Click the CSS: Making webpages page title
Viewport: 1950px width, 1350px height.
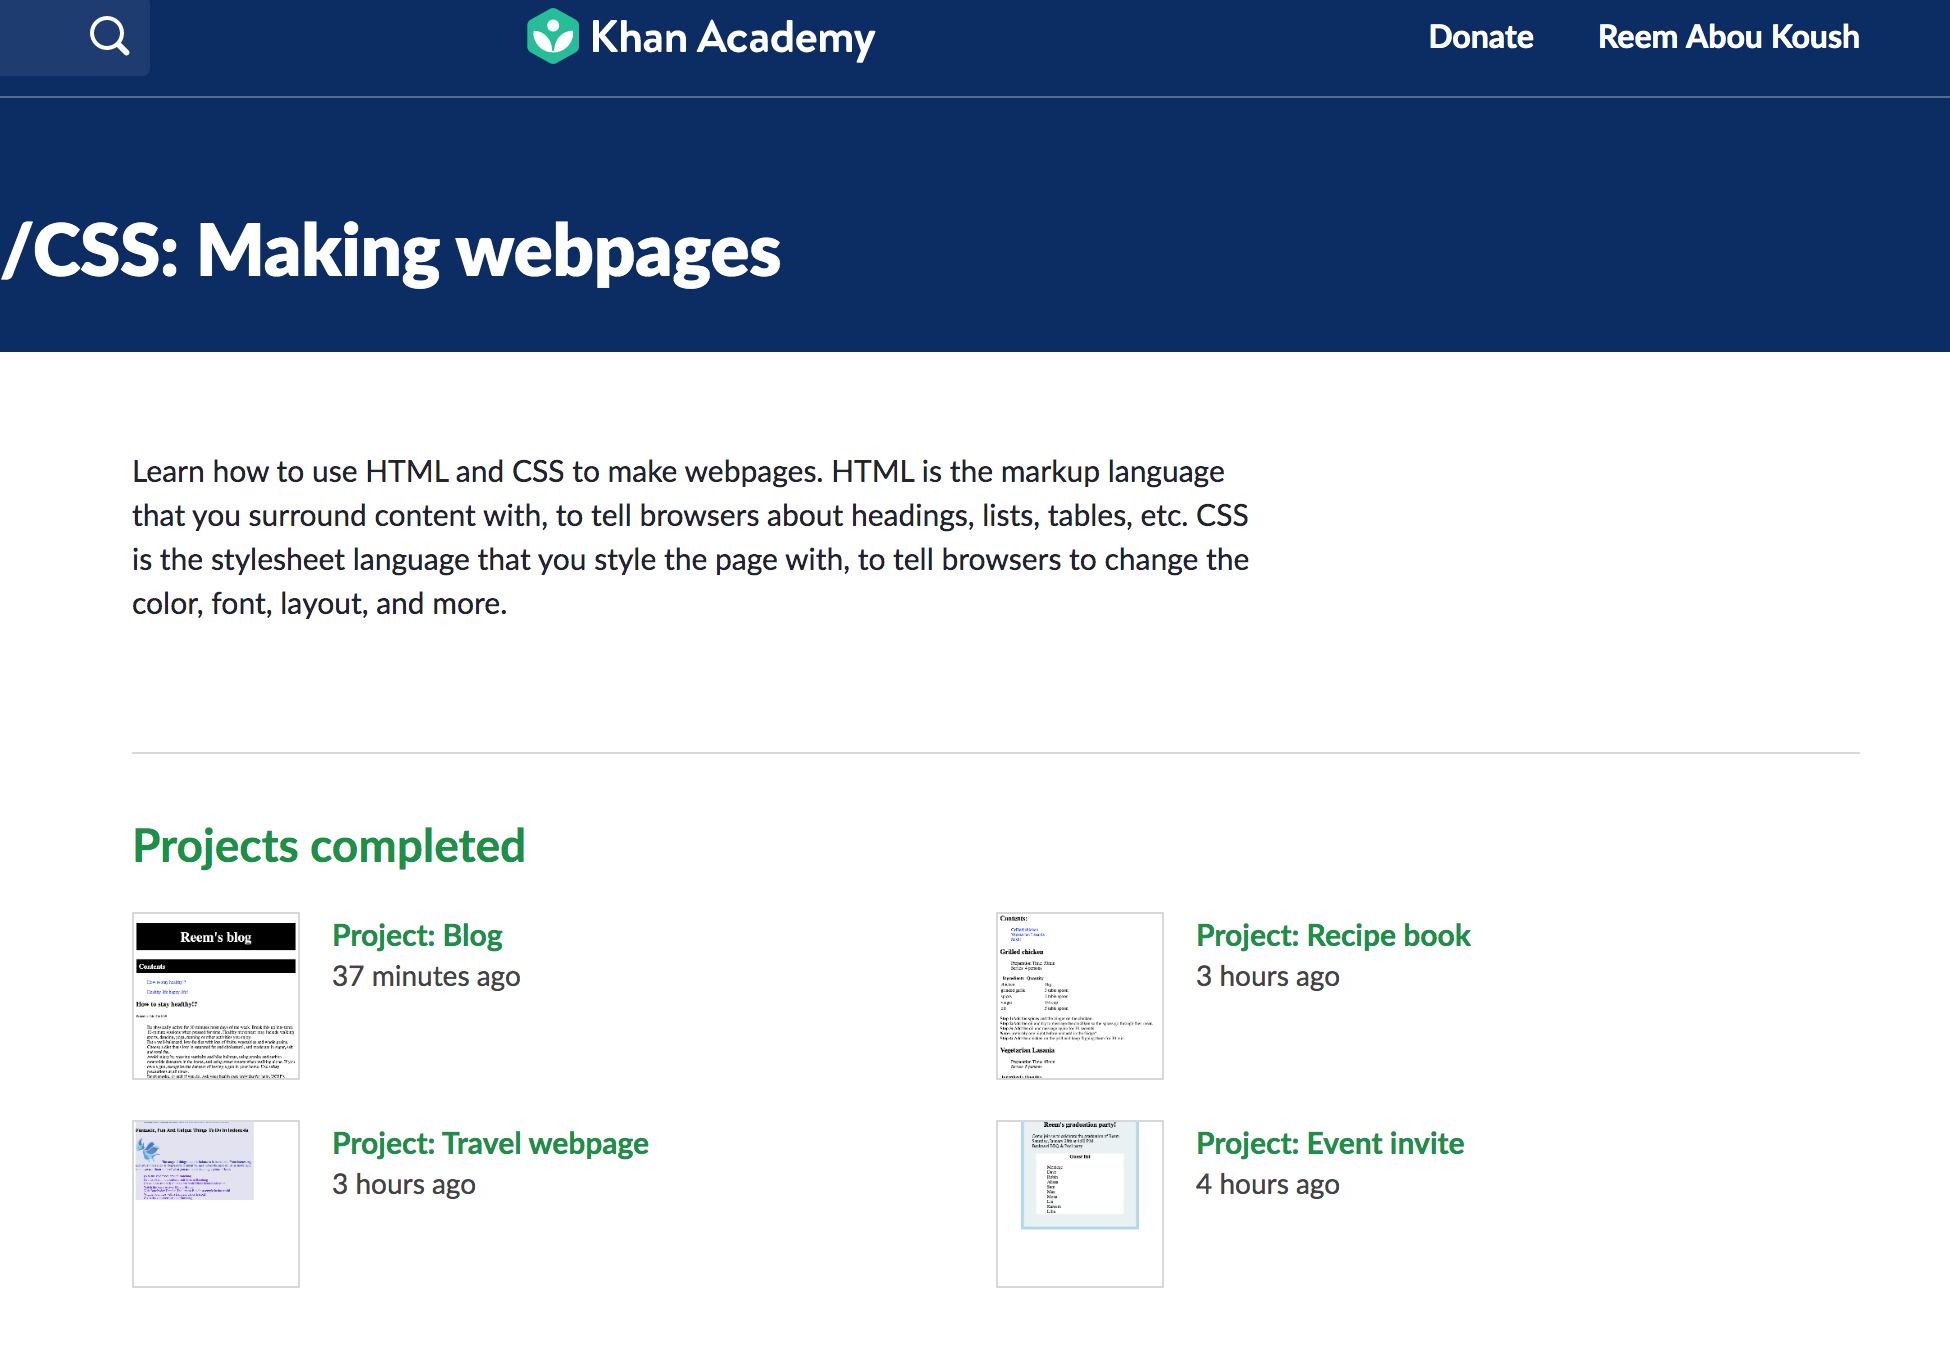point(391,250)
